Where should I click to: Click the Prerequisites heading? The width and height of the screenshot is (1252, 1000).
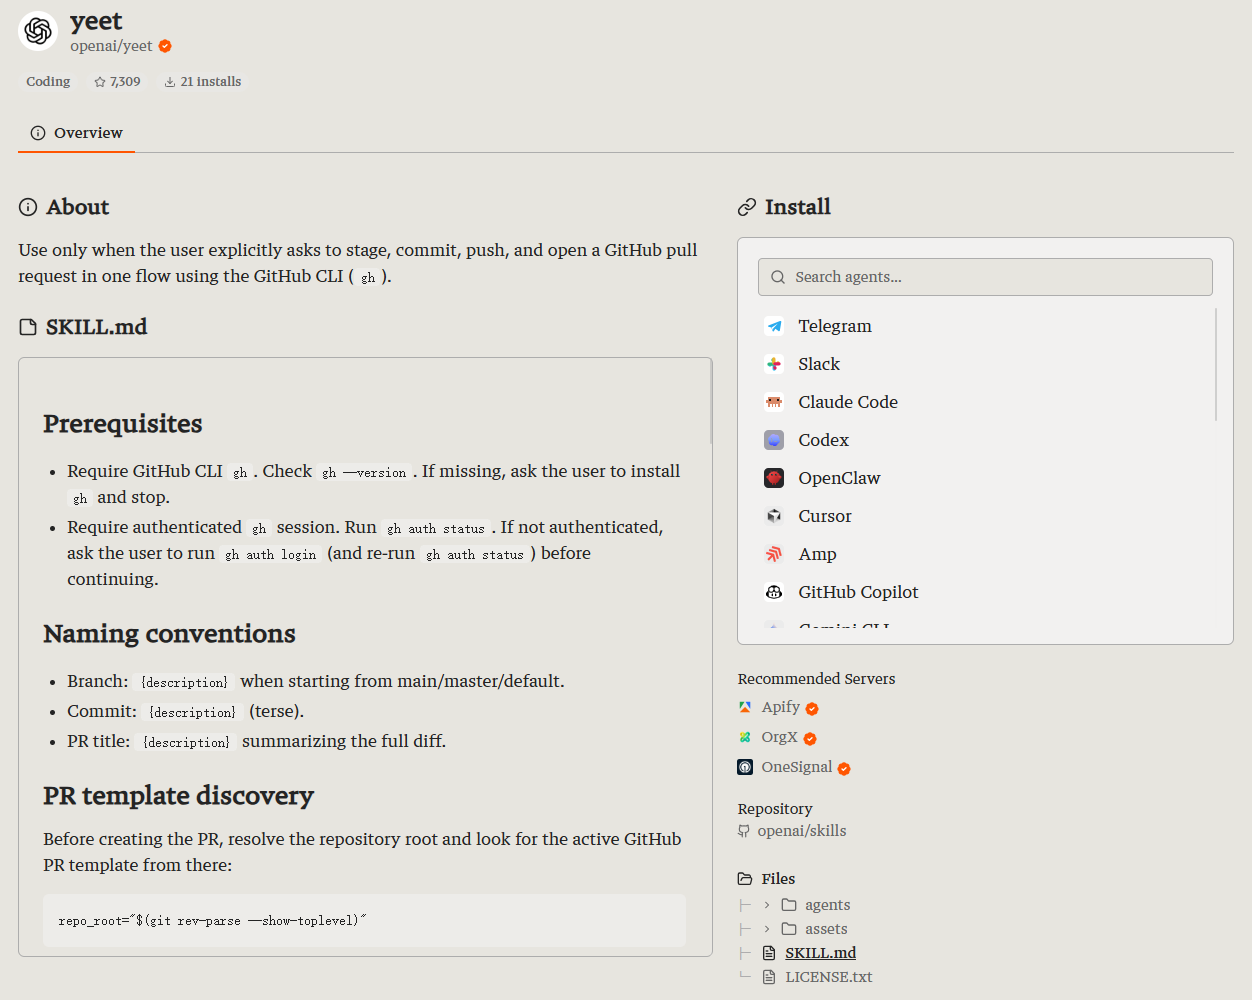[x=123, y=424]
